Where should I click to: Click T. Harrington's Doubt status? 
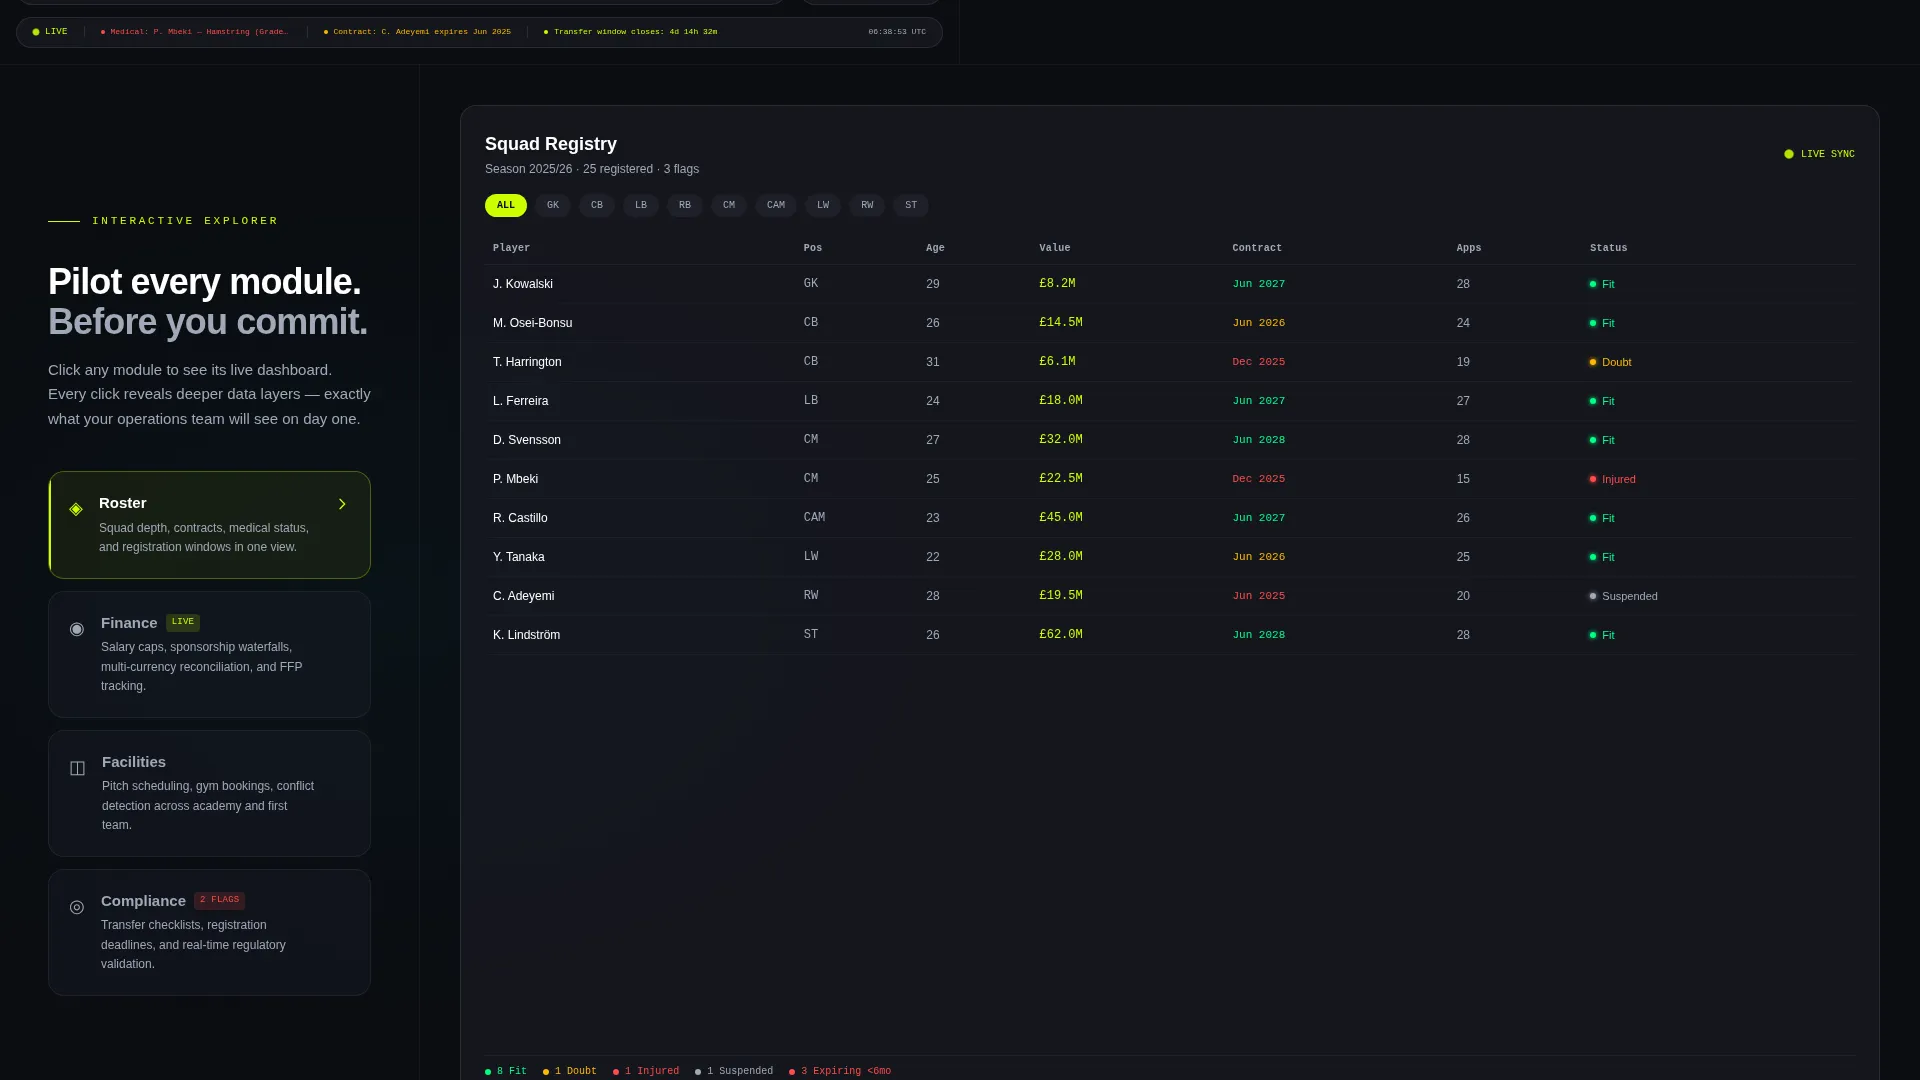[x=1610, y=362]
